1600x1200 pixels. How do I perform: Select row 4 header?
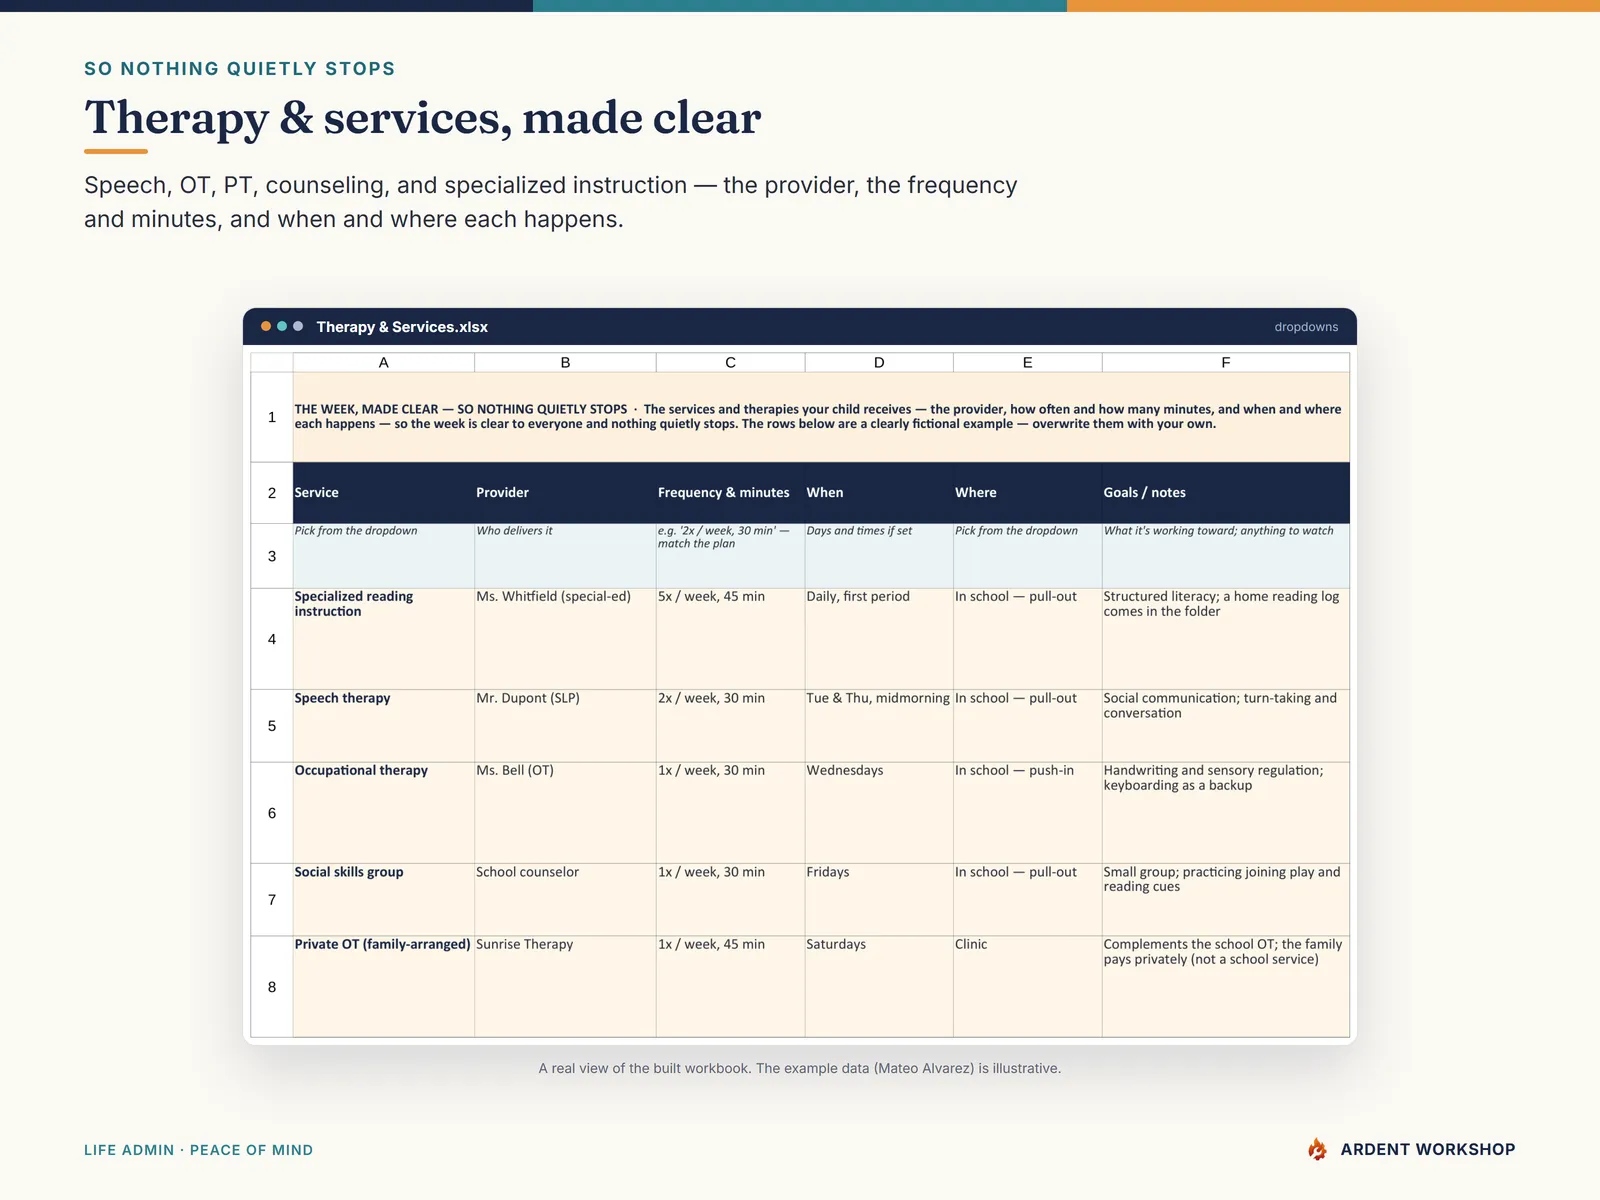point(272,639)
